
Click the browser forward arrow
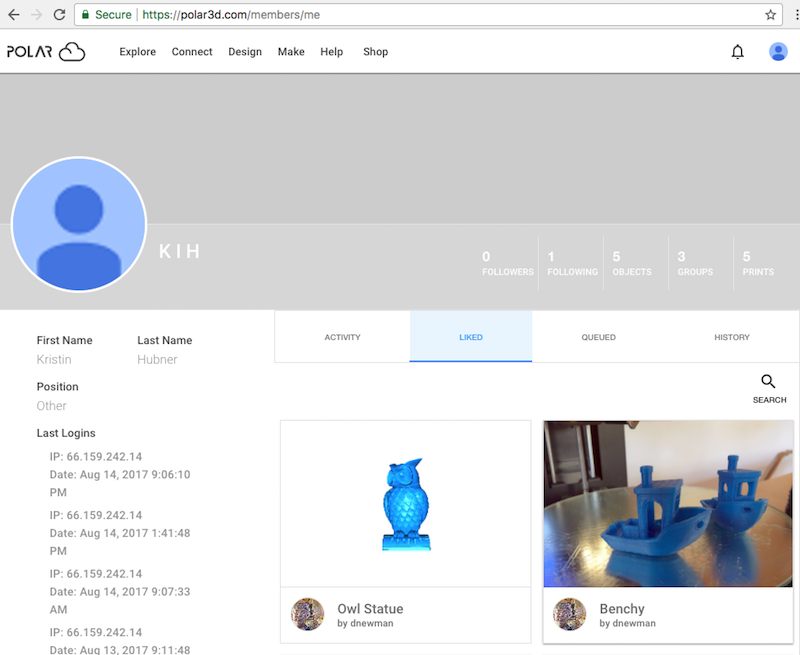[36, 14]
